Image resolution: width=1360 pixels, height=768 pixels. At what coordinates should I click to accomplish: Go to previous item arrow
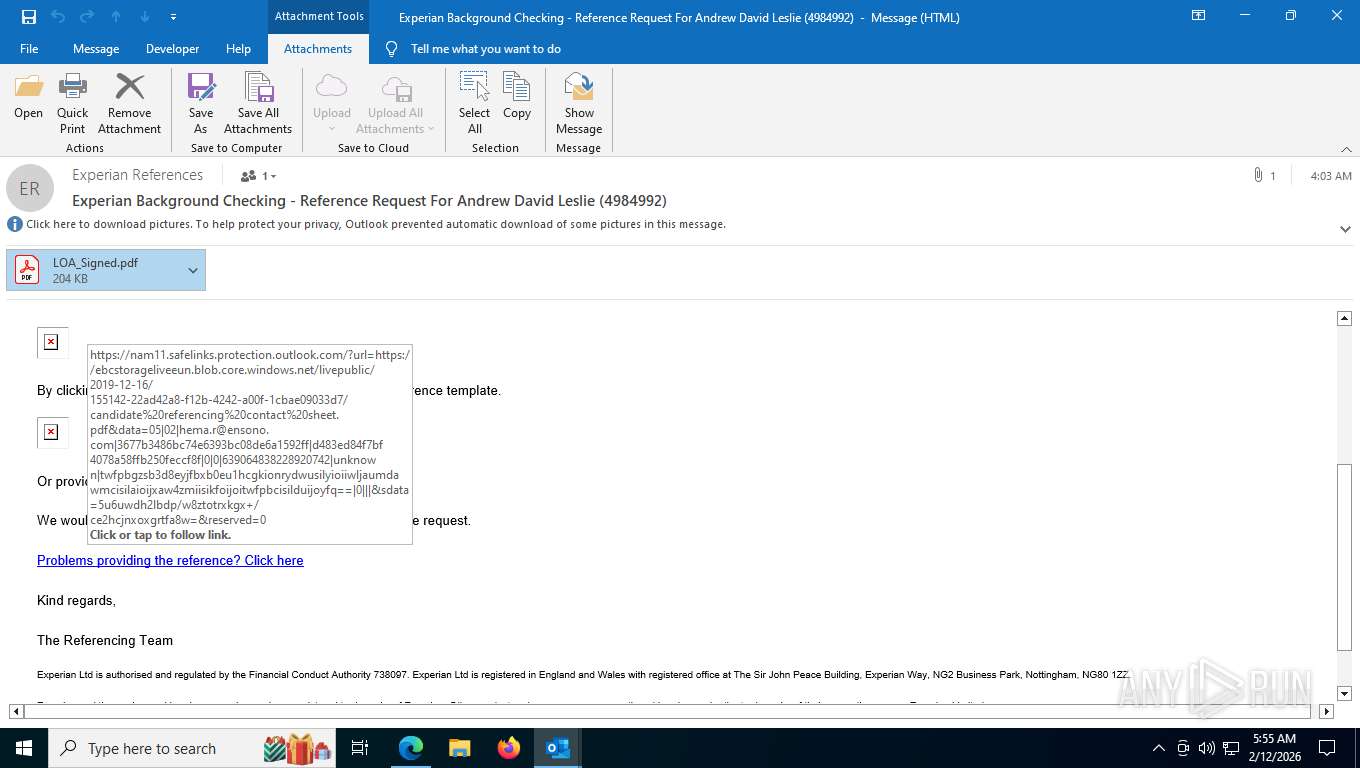pos(116,16)
